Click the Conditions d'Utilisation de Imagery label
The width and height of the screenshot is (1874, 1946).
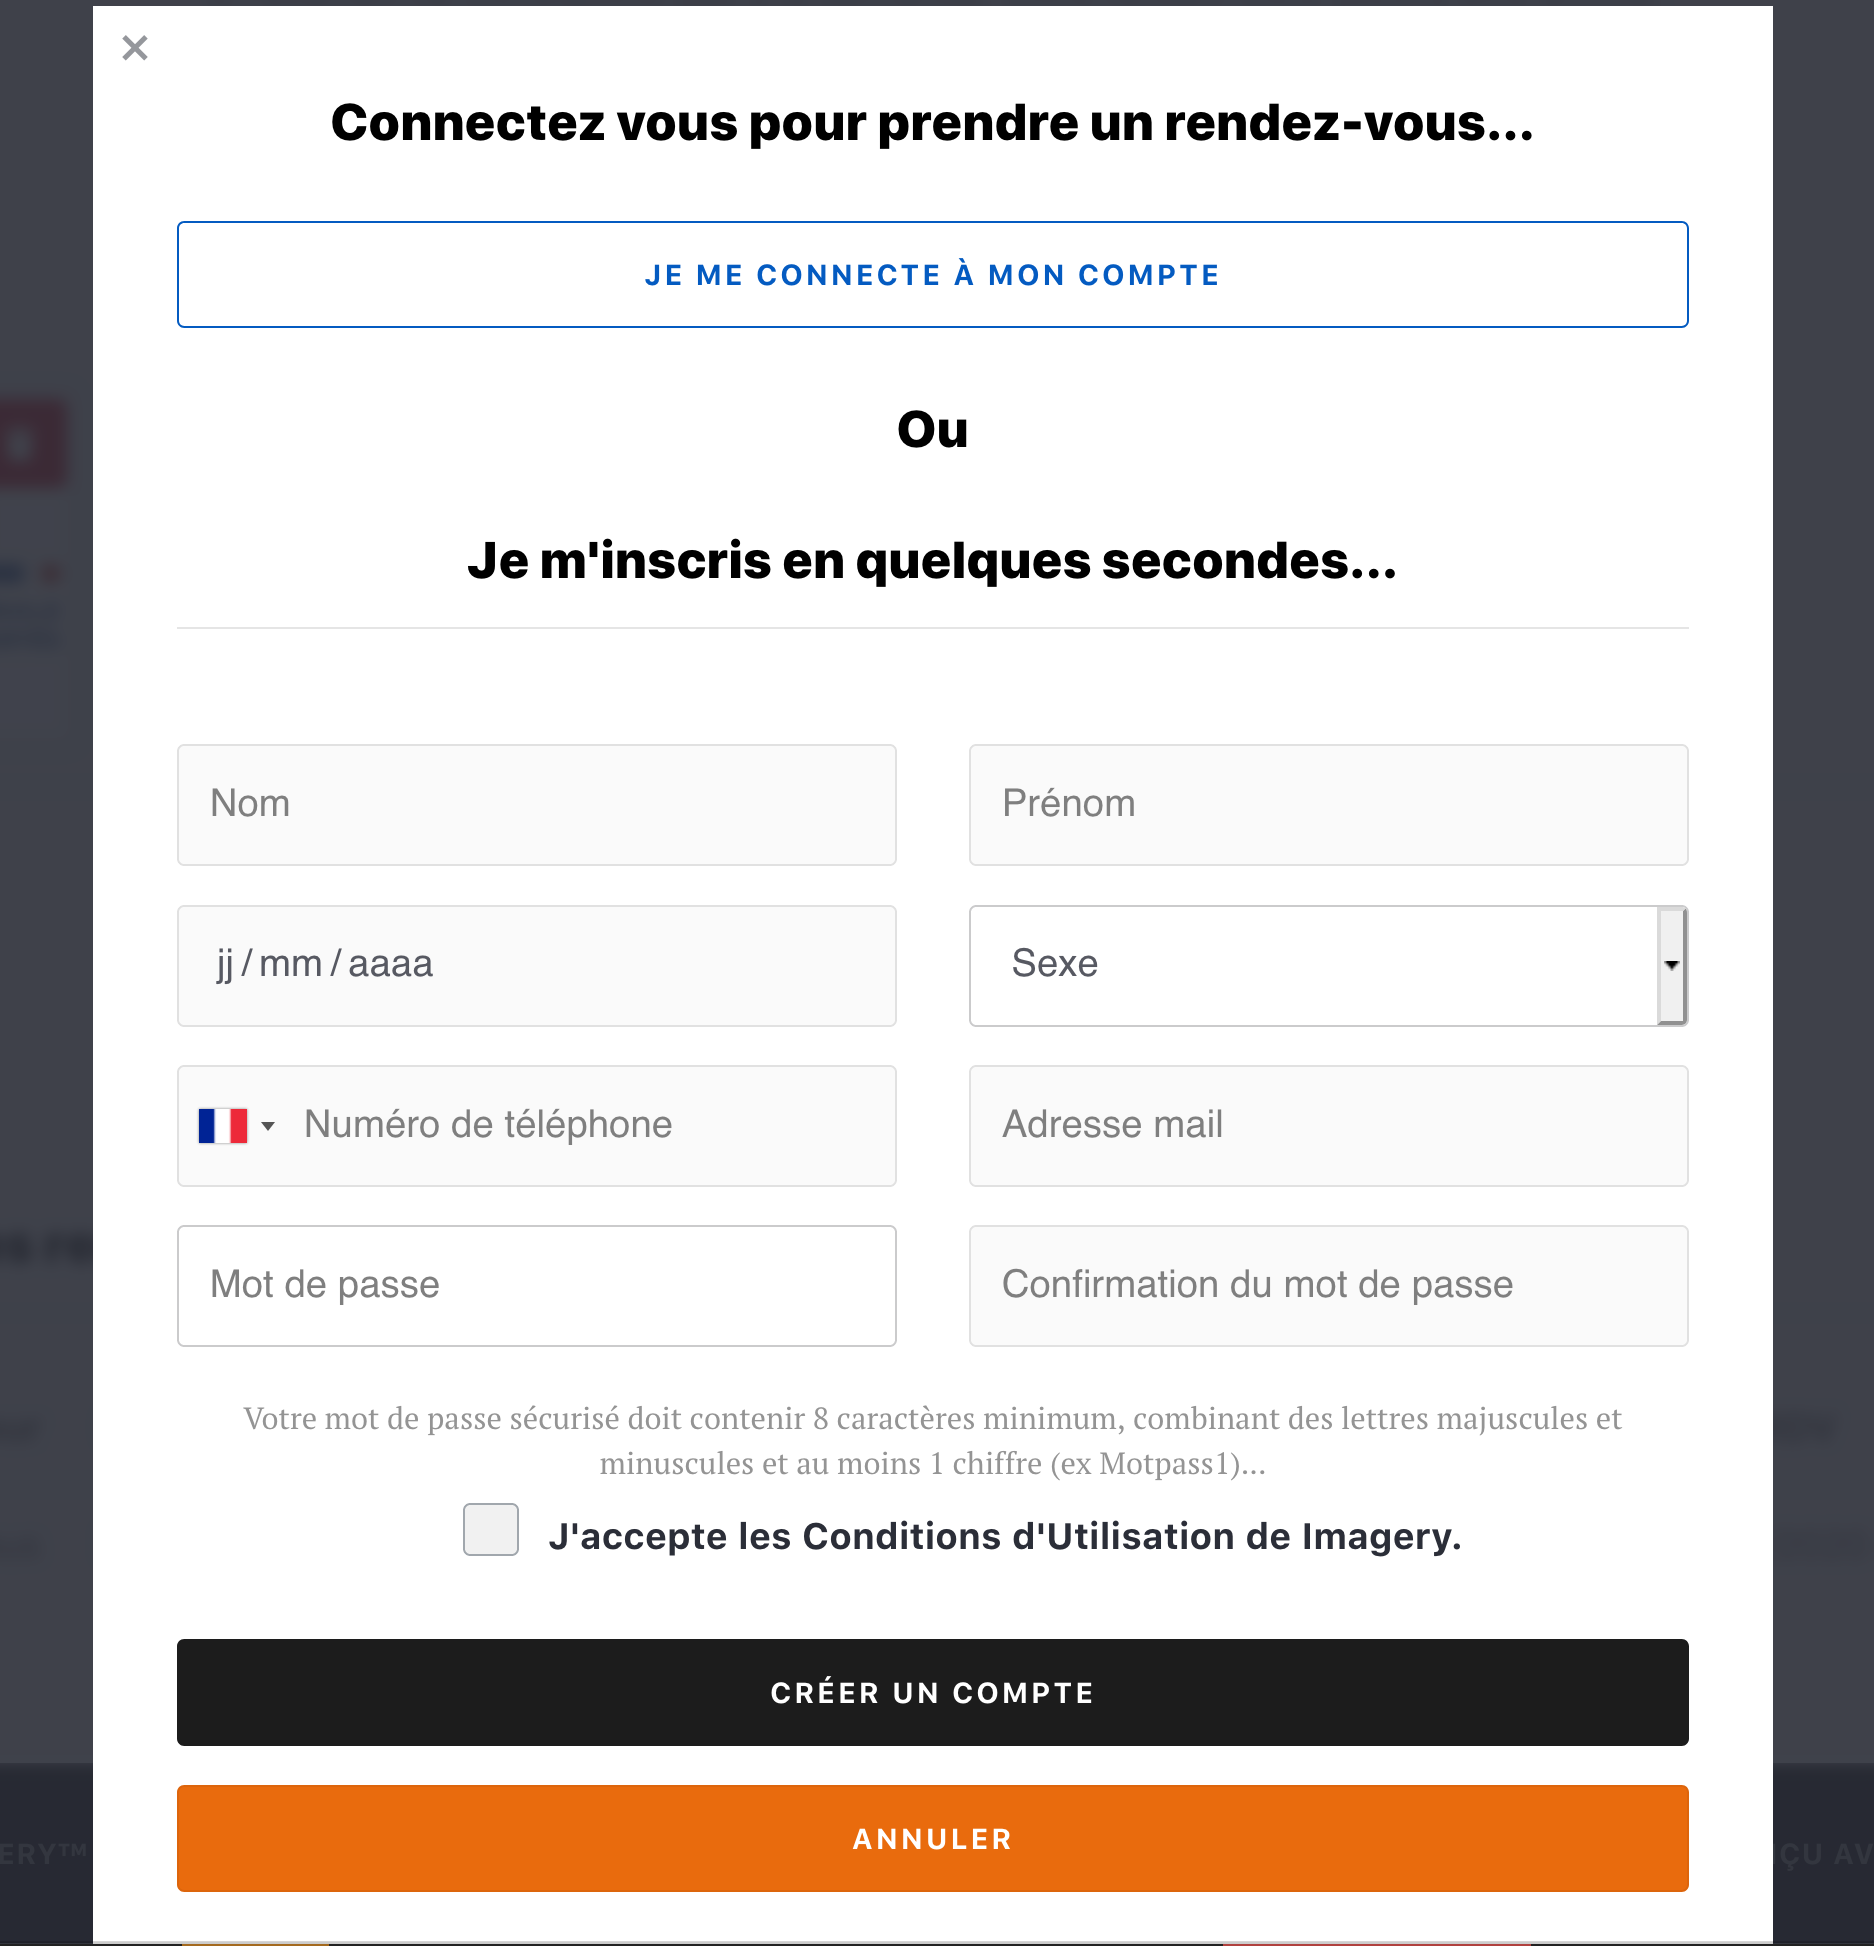[x=1004, y=1536]
